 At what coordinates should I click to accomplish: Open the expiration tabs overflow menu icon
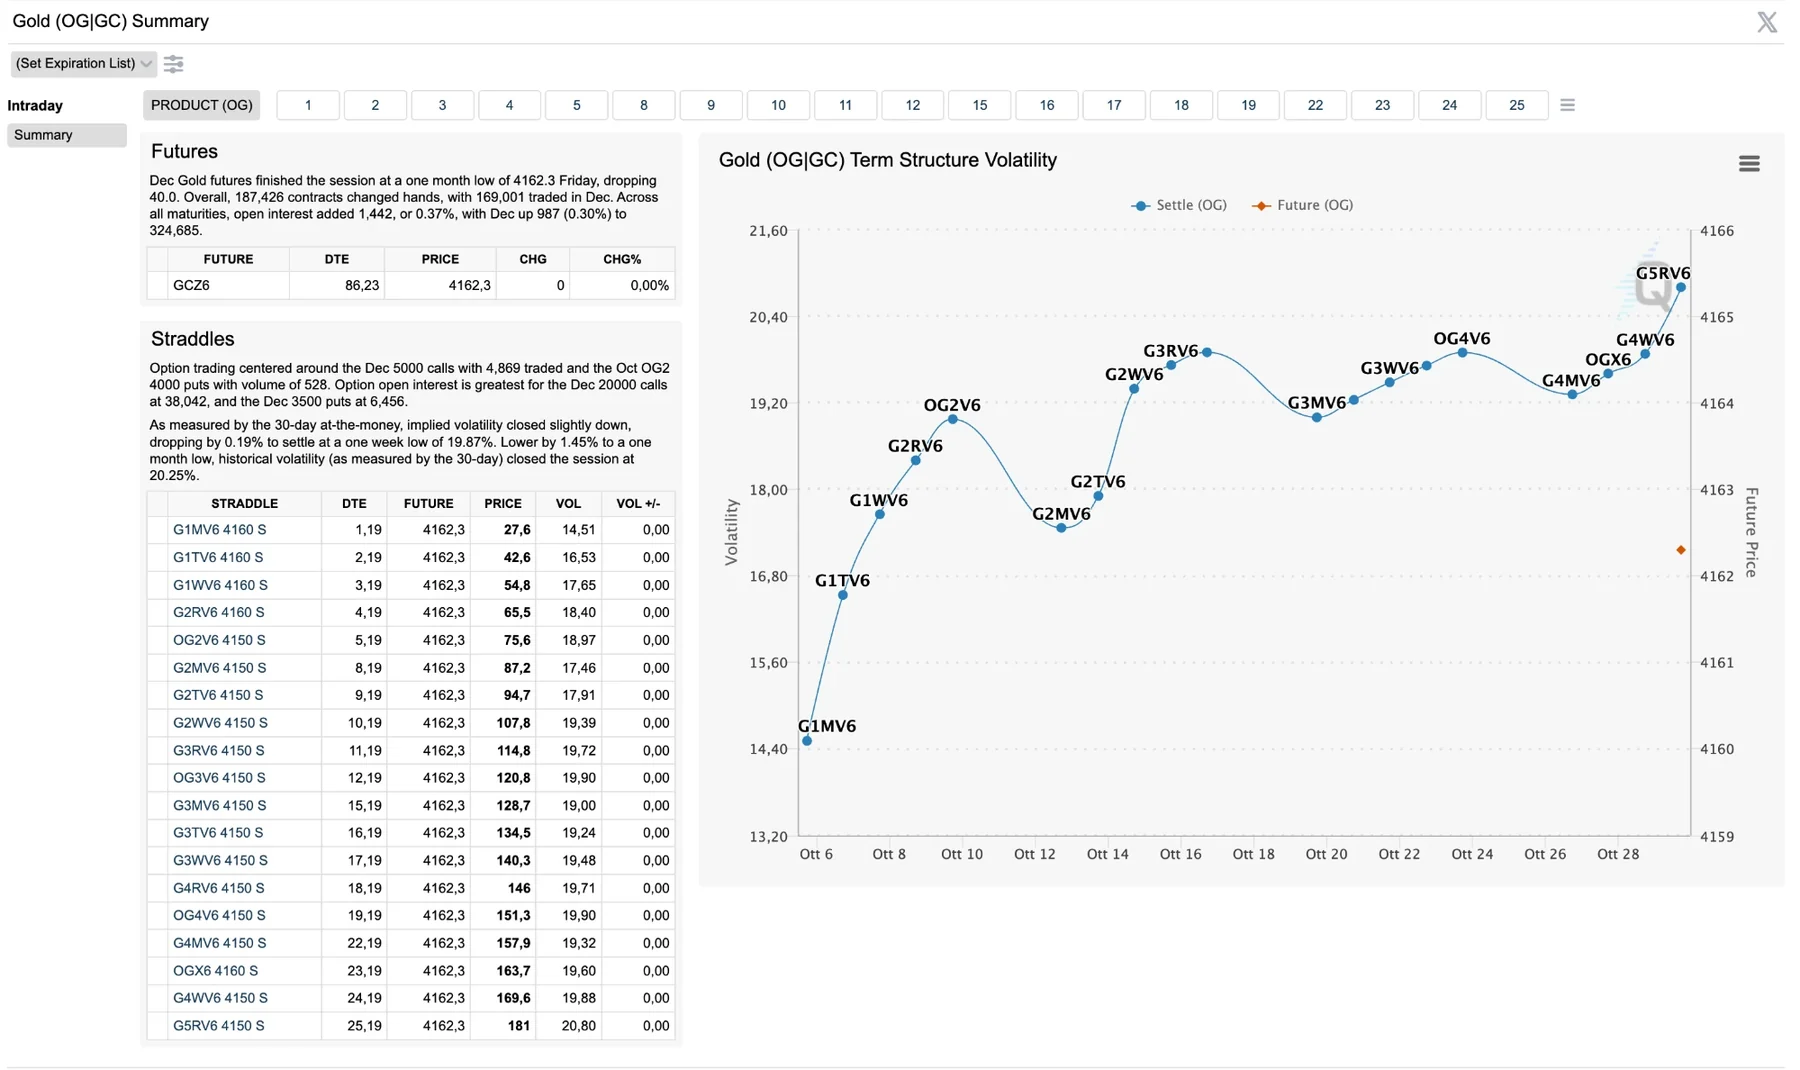tap(1567, 105)
